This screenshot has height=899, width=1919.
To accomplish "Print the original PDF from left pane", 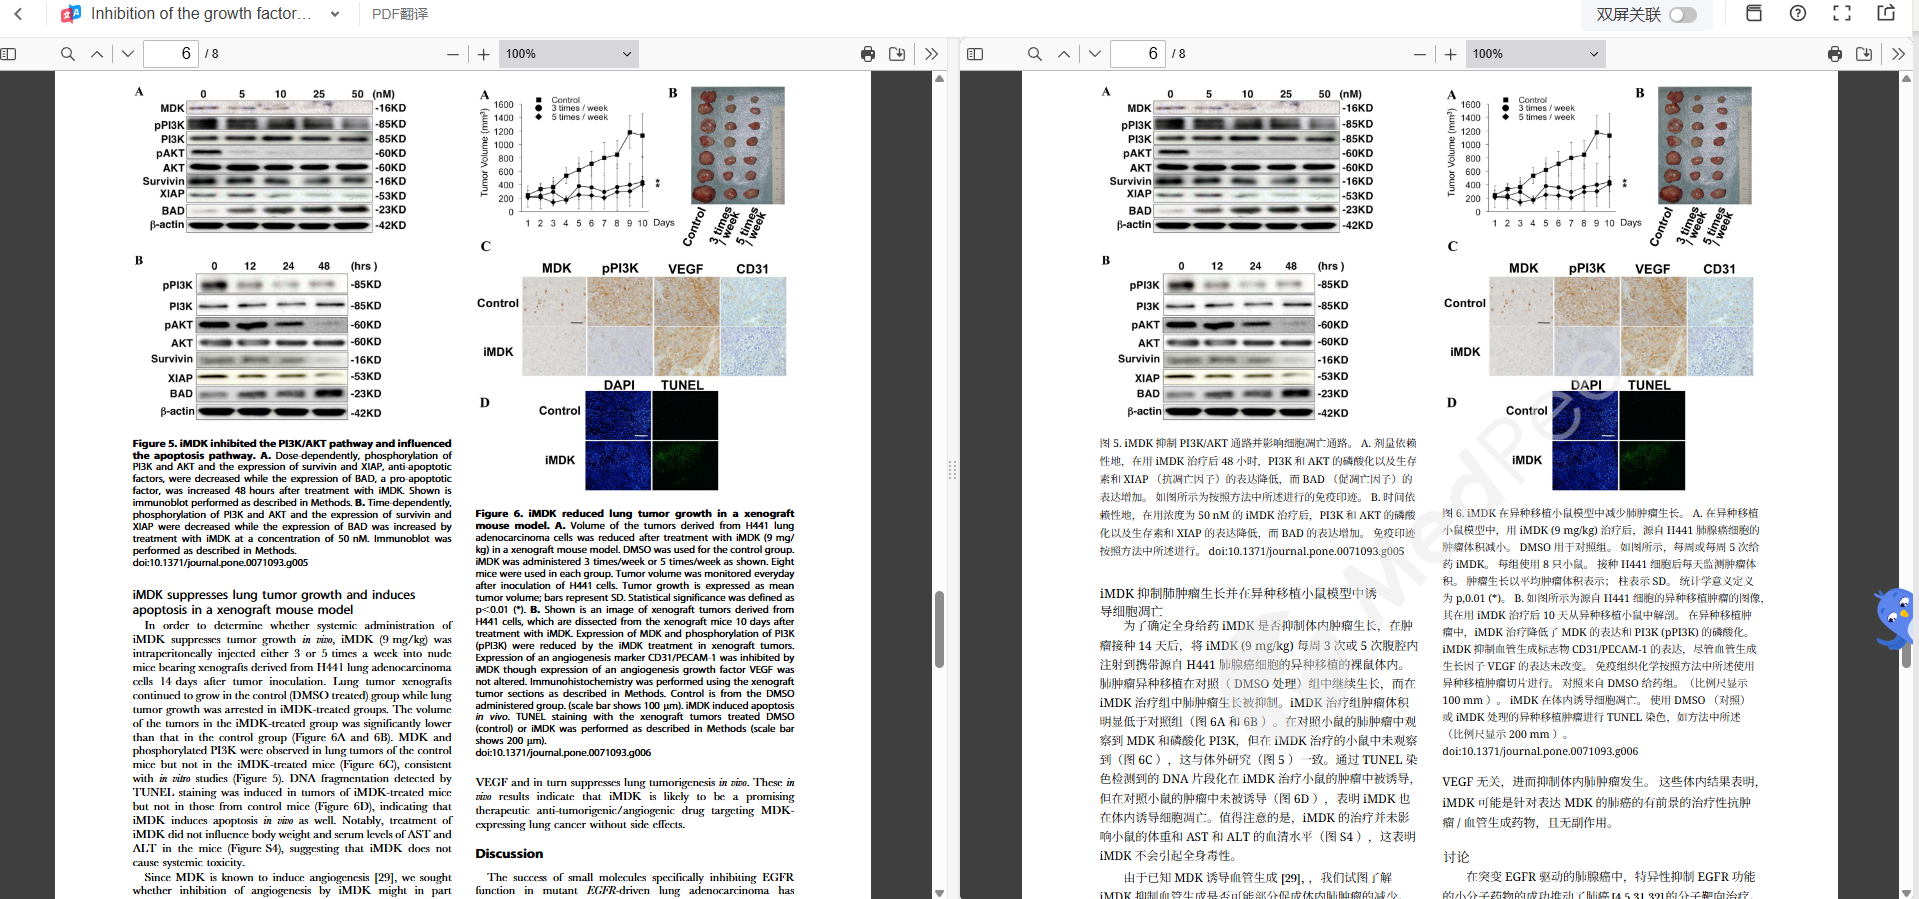I will [868, 54].
